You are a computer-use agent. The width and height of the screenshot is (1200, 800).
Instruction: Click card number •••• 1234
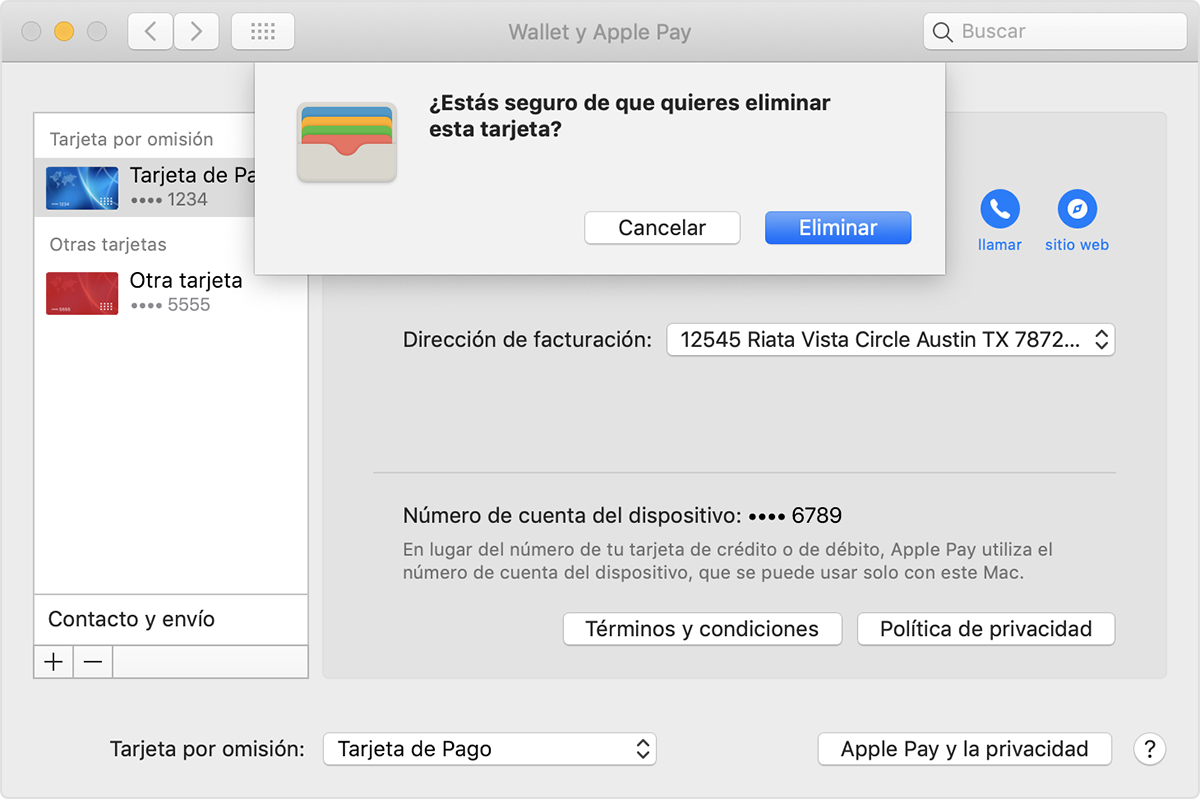click(x=169, y=200)
